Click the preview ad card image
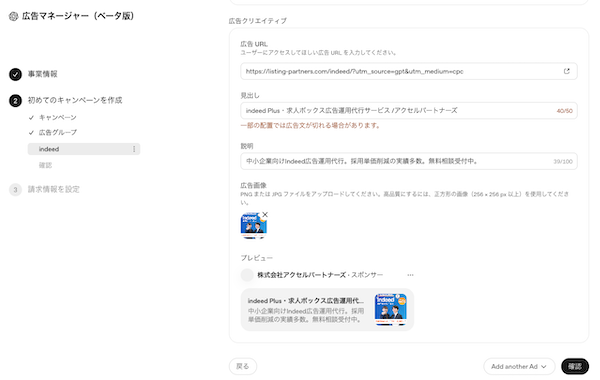 click(390, 310)
